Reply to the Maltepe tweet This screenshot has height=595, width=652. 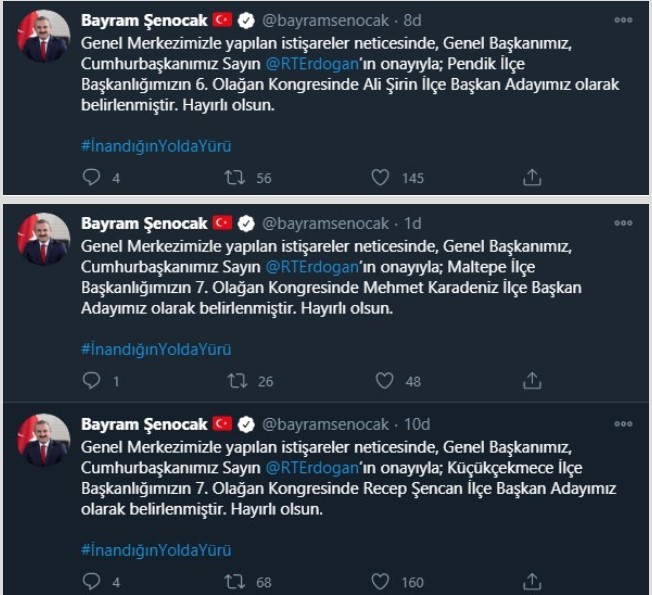[91, 381]
